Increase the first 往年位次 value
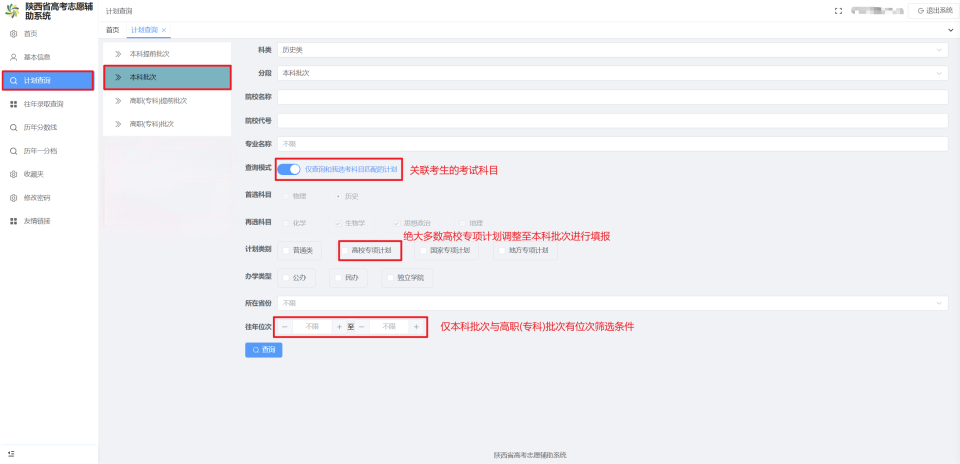 pyautogui.click(x=340, y=327)
